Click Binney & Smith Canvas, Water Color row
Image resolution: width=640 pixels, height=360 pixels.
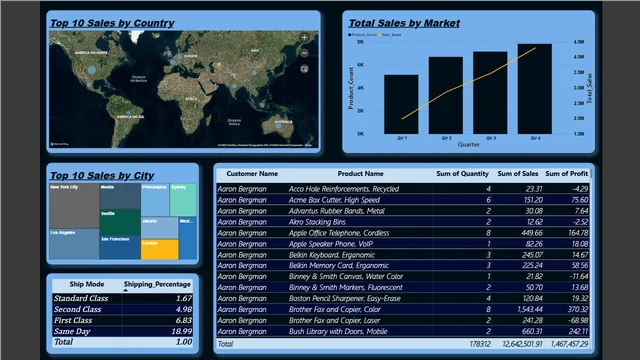403,277
